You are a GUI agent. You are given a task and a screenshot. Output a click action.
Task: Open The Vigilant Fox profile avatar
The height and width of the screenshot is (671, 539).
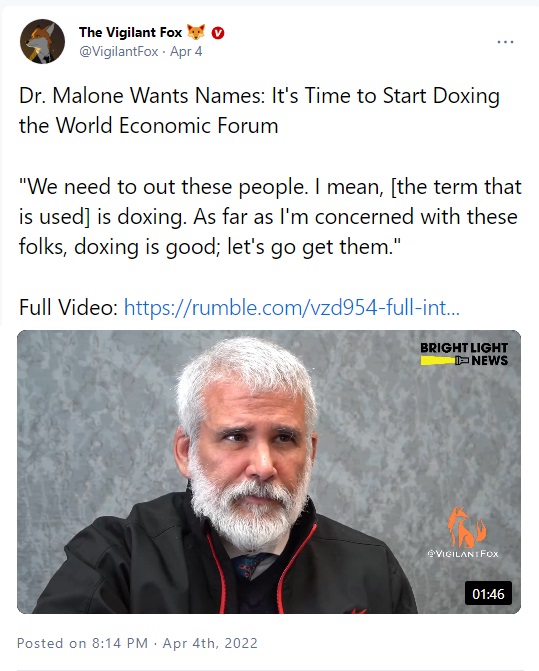[42, 42]
